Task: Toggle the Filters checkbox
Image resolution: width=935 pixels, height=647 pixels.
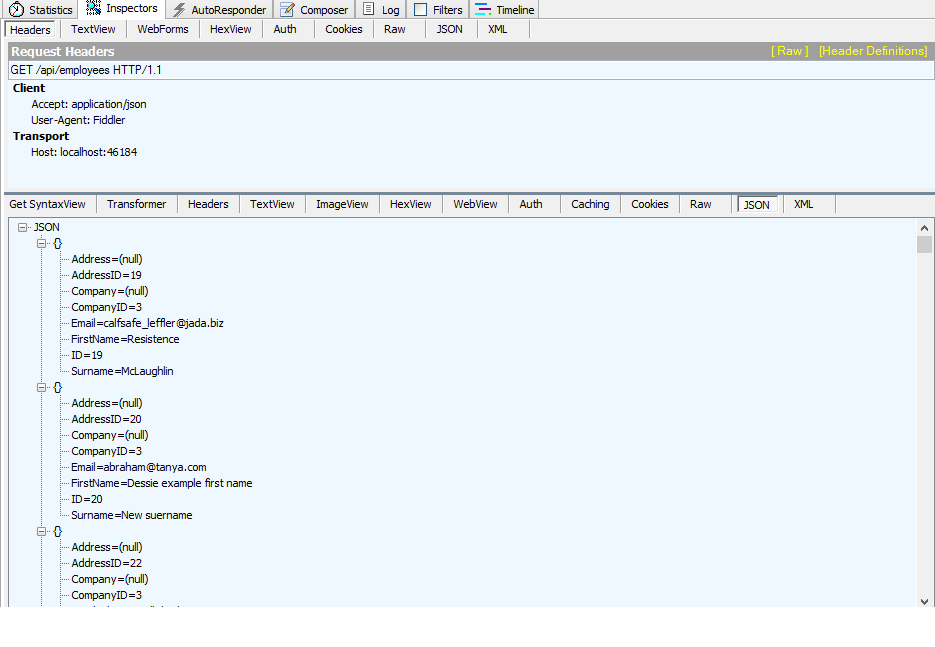Action: click(x=420, y=10)
